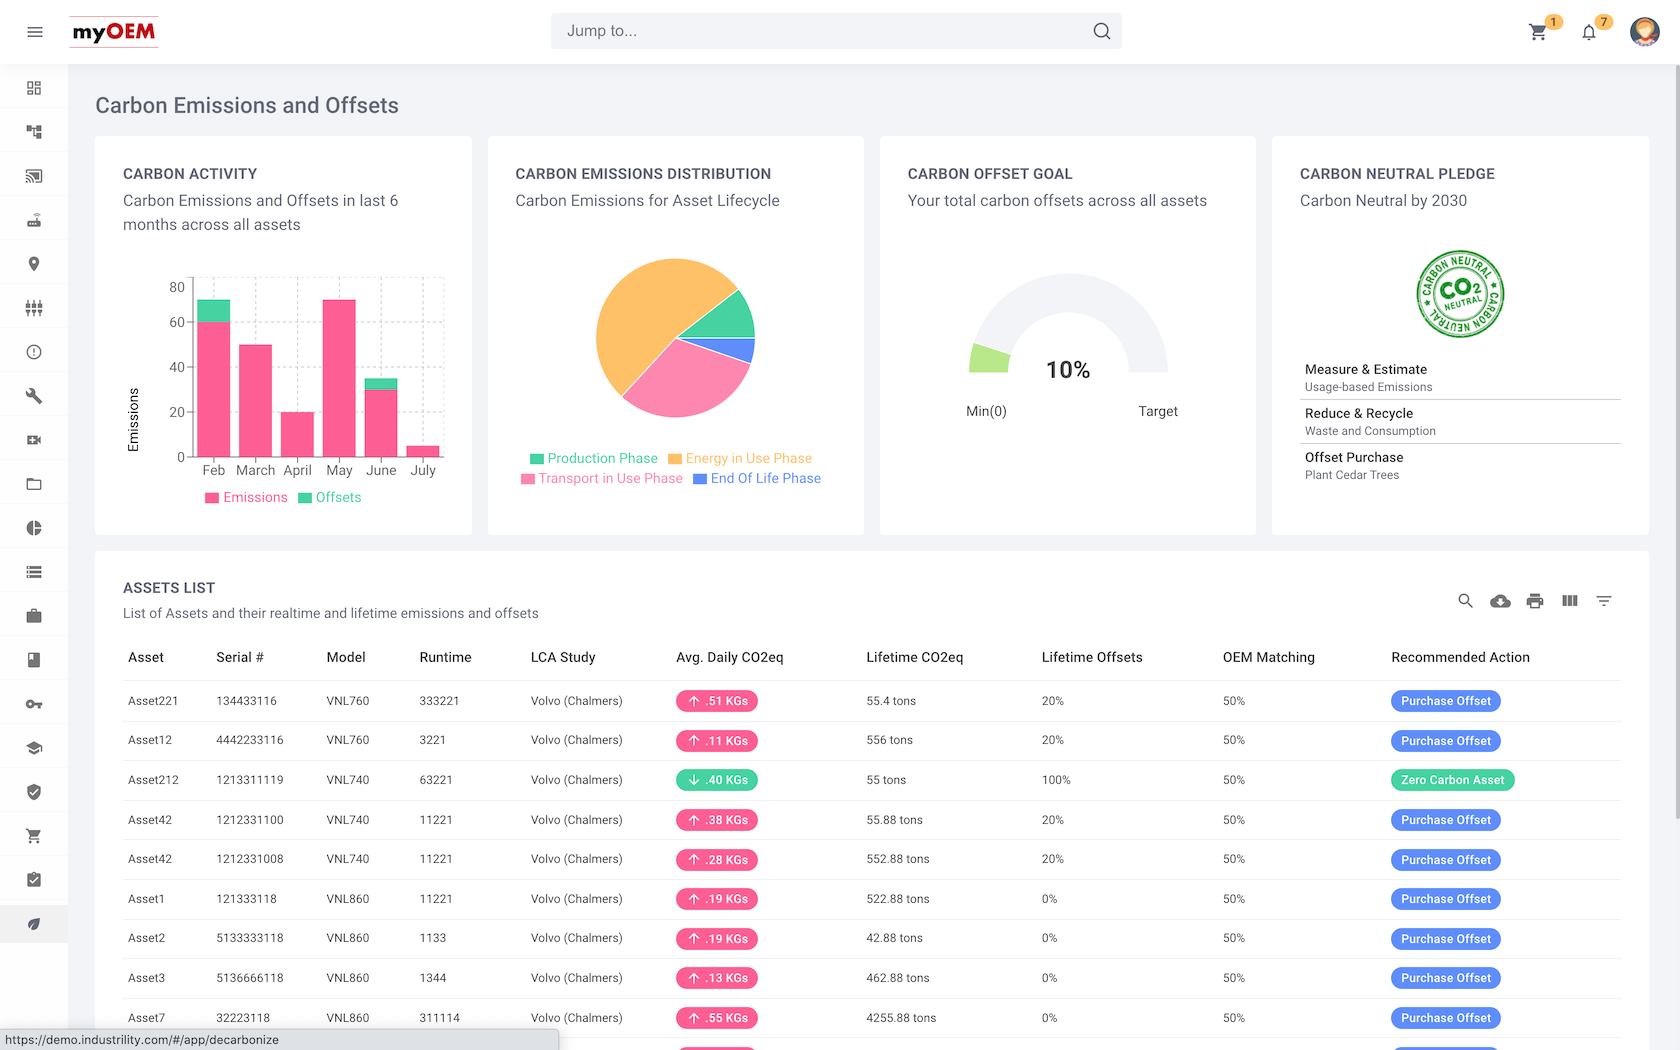1680x1050 pixels.
Task: Open the briefcase sidebar icon
Action: [34, 616]
